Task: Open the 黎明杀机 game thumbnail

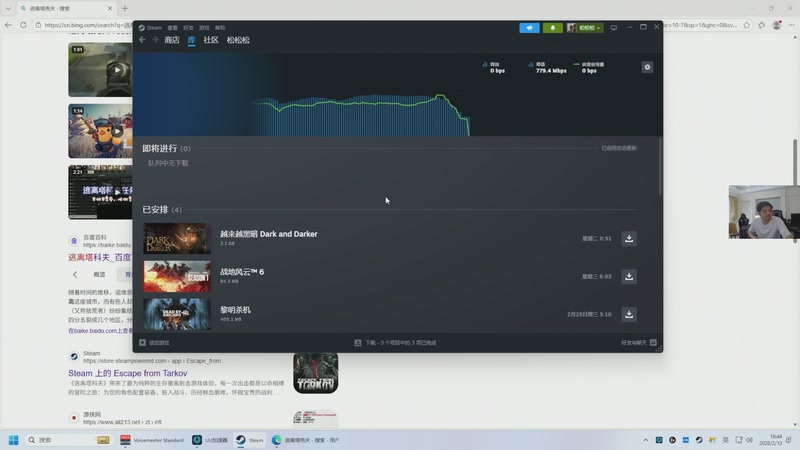Action: click(177, 314)
